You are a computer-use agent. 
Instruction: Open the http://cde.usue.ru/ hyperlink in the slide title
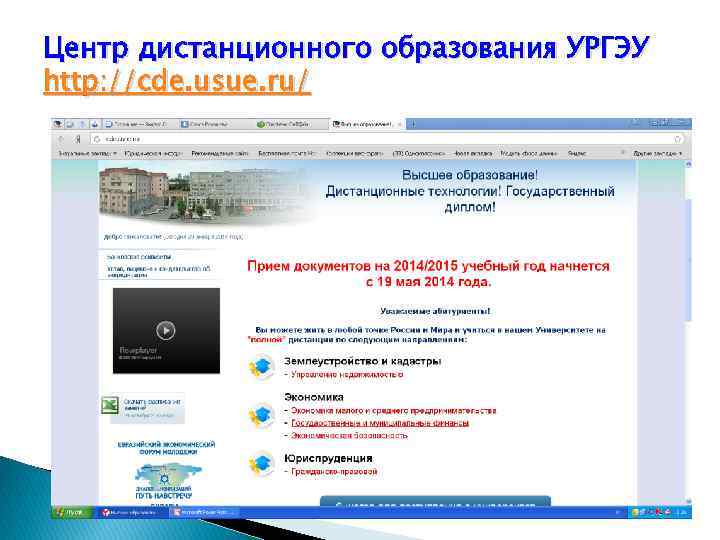point(177,81)
